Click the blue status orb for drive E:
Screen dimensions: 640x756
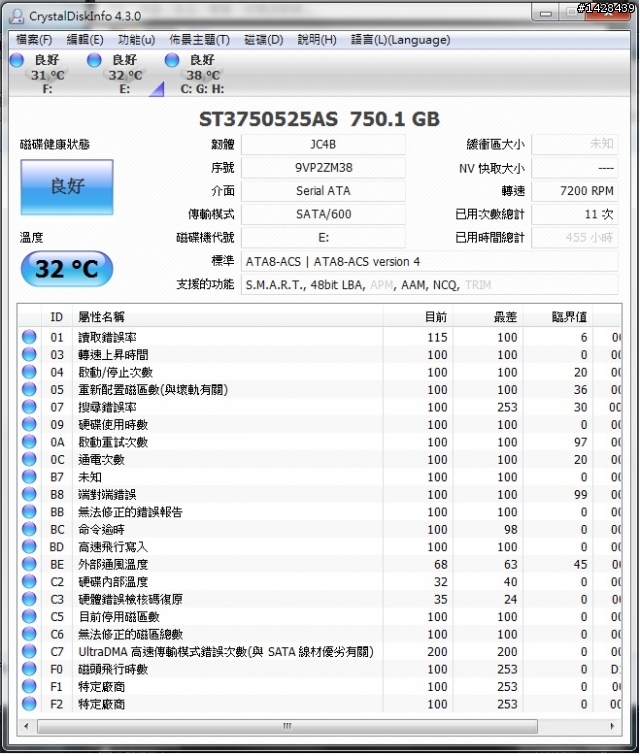point(94,60)
